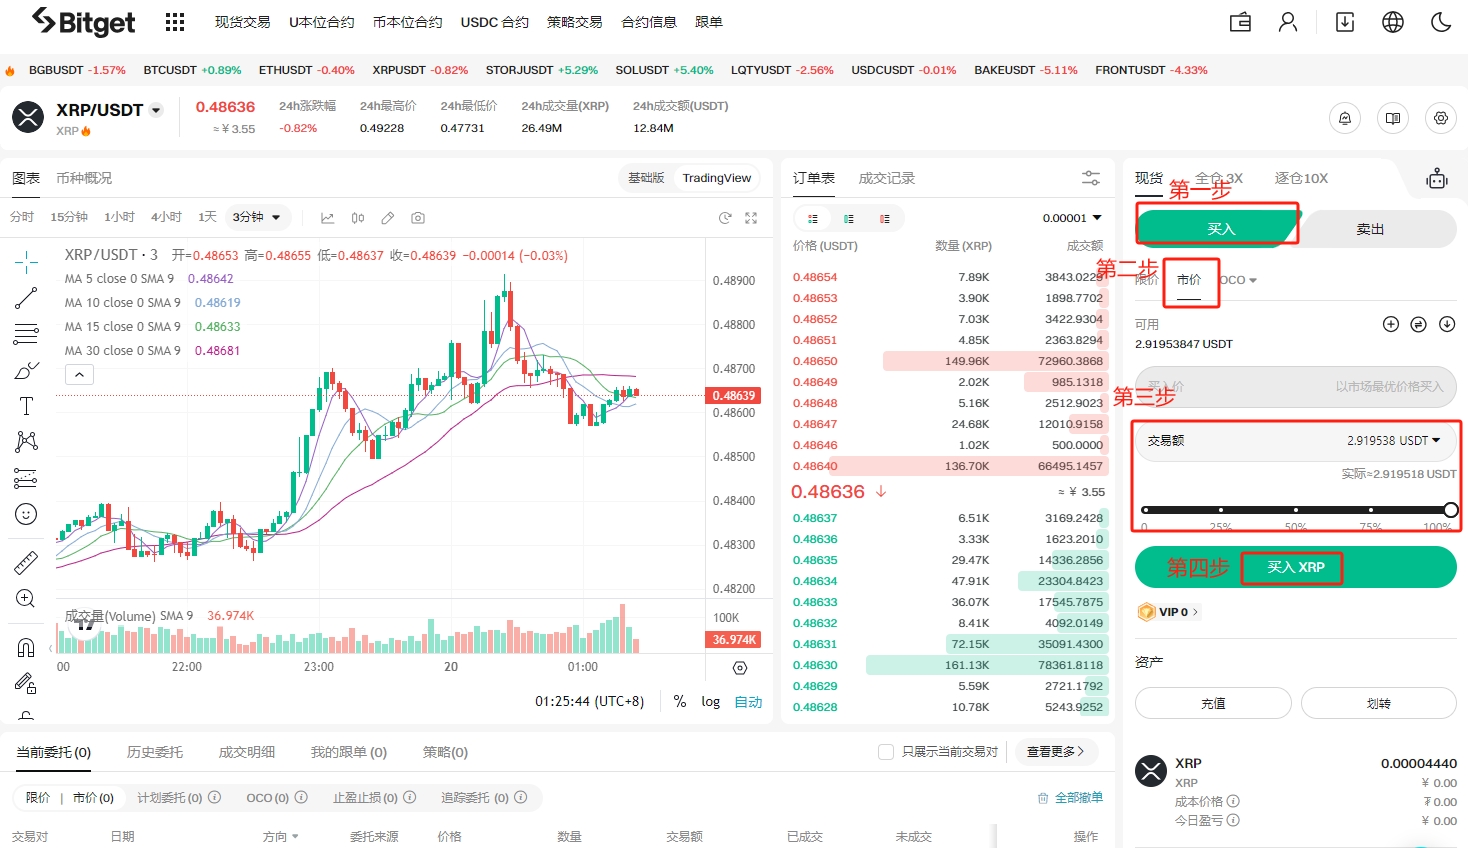Collapse the moving average indicator legend
1468x848 pixels.
click(x=79, y=375)
